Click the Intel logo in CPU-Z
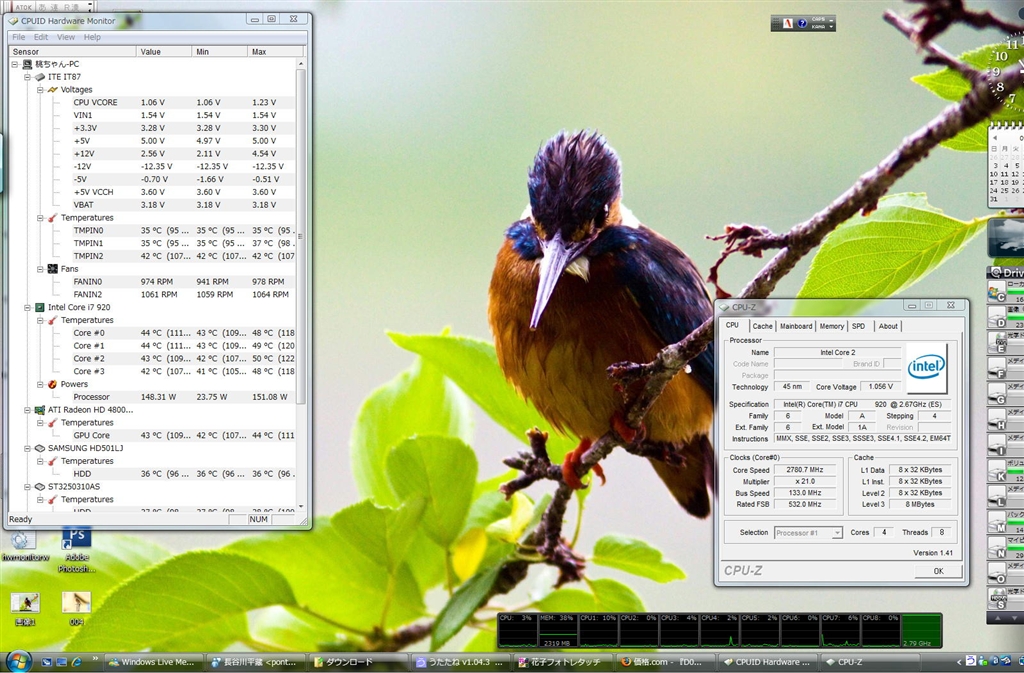This screenshot has width=1024, height=673. tap(926, 368)
